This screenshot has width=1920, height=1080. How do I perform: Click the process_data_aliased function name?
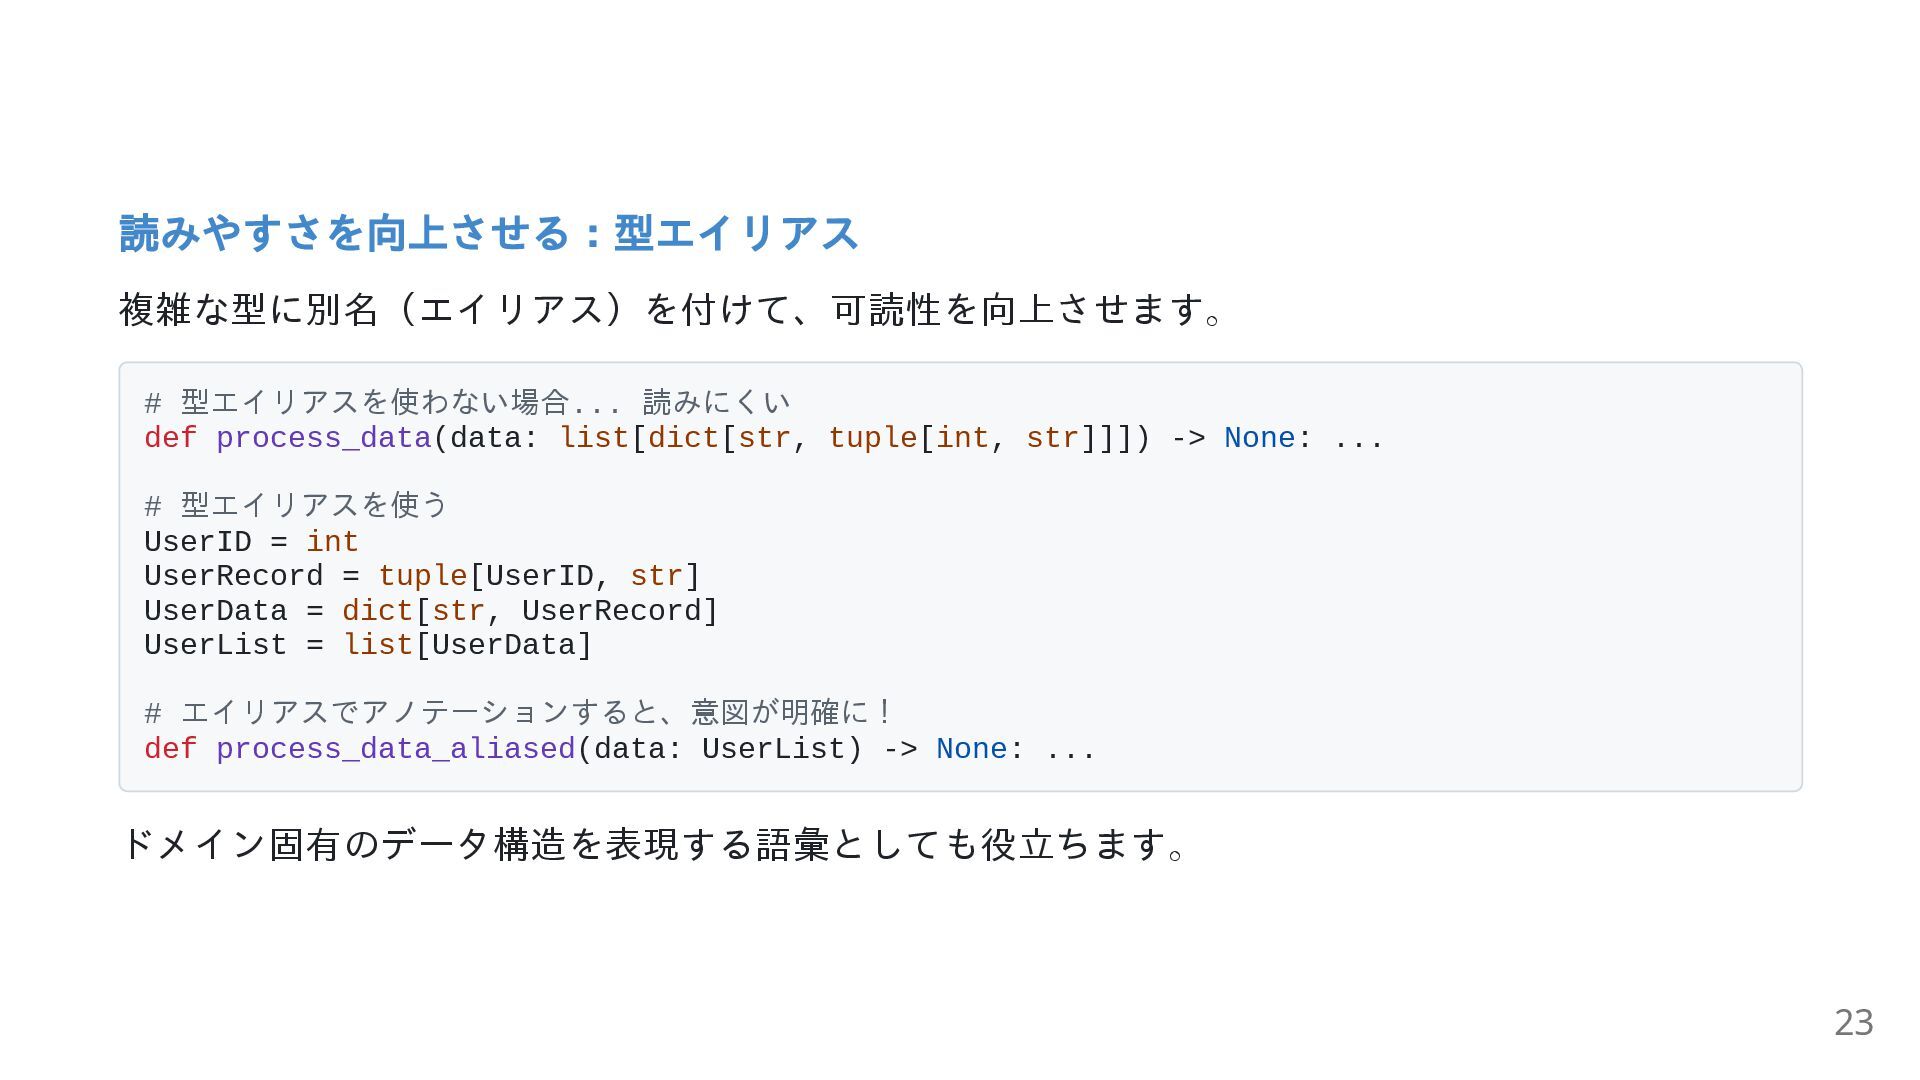[x=396, y=749]
